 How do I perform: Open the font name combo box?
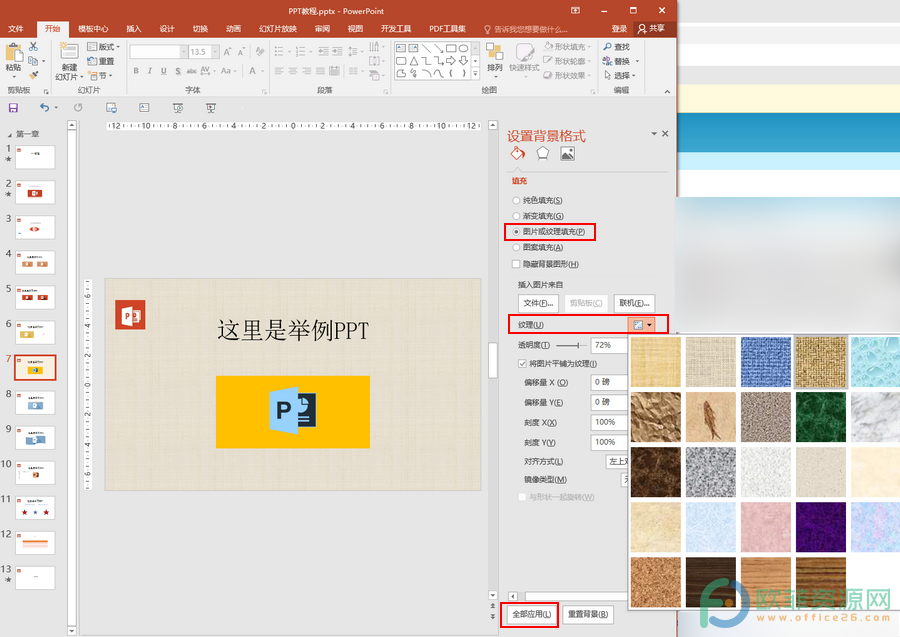pos(159,52)
